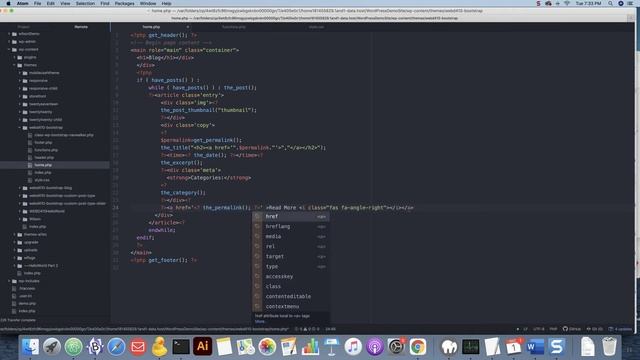This screenshot has width=640, height=360.
Task: Select the Remote tab in sidebar
Action: [x=81, y=27]
